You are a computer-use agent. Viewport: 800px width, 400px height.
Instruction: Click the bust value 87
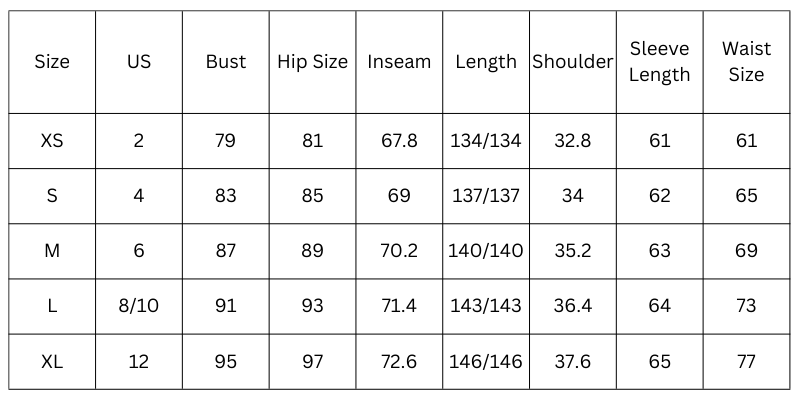point(225,251)
